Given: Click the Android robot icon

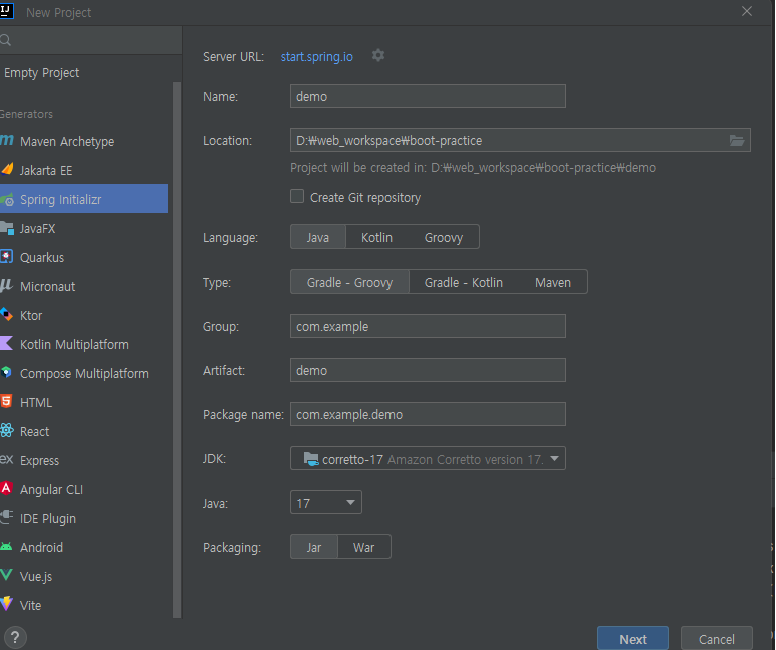Looking at the screenshot, I should pyautogui.click(x=7, y=547).
